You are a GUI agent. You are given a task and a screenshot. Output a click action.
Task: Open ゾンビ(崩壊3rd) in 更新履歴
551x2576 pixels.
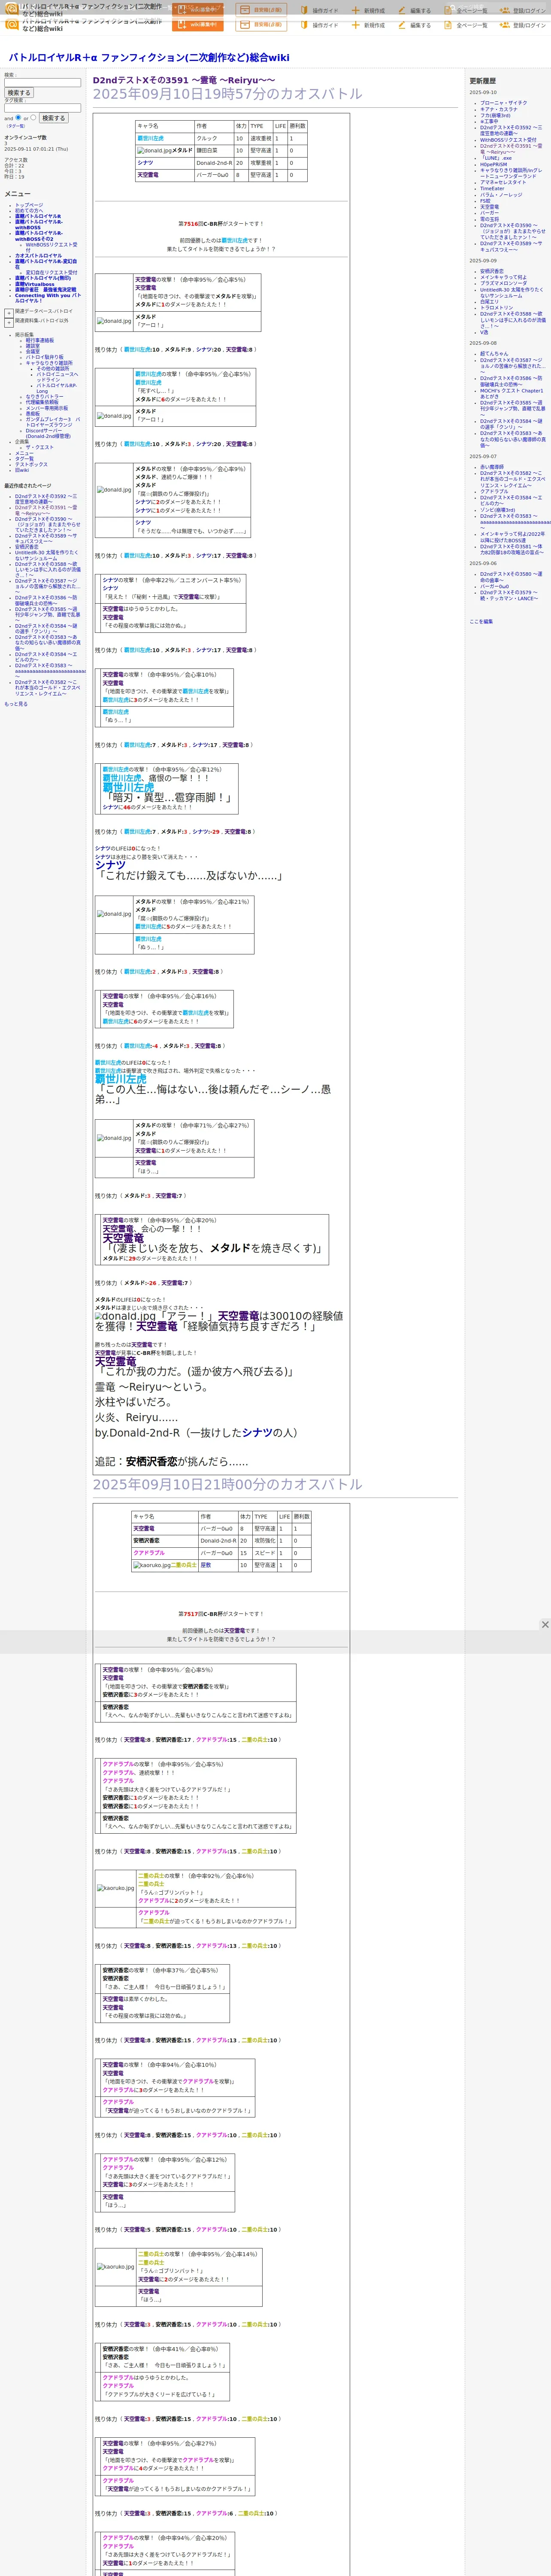point(498,510)
